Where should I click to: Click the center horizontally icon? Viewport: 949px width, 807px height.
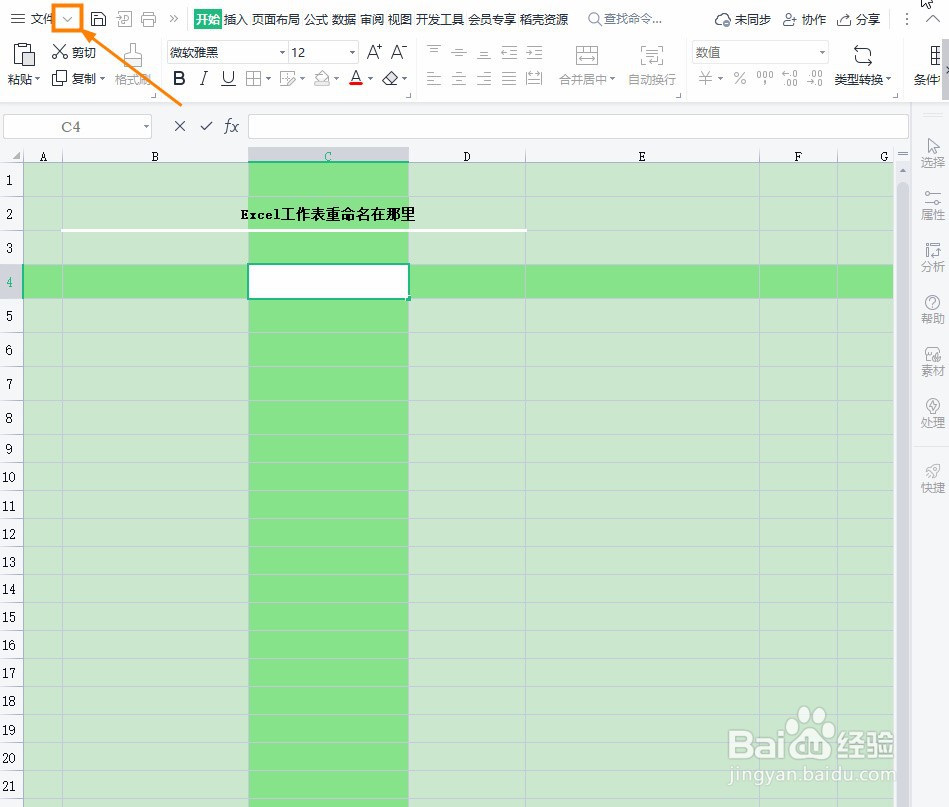point(459,78)
